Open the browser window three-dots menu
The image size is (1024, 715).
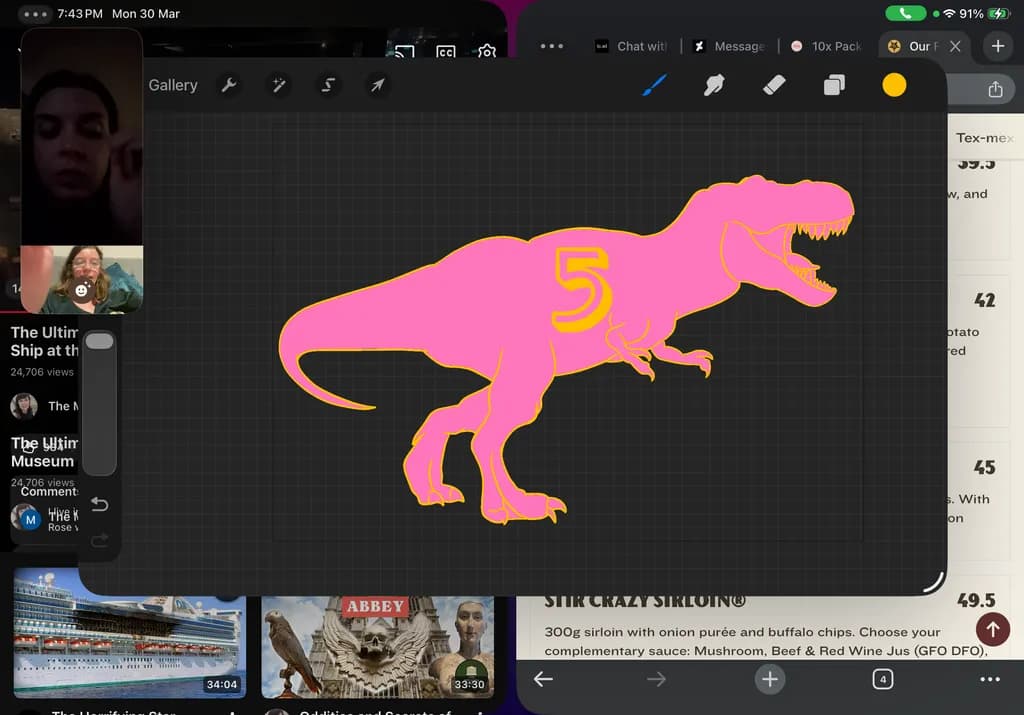point(552,46)
